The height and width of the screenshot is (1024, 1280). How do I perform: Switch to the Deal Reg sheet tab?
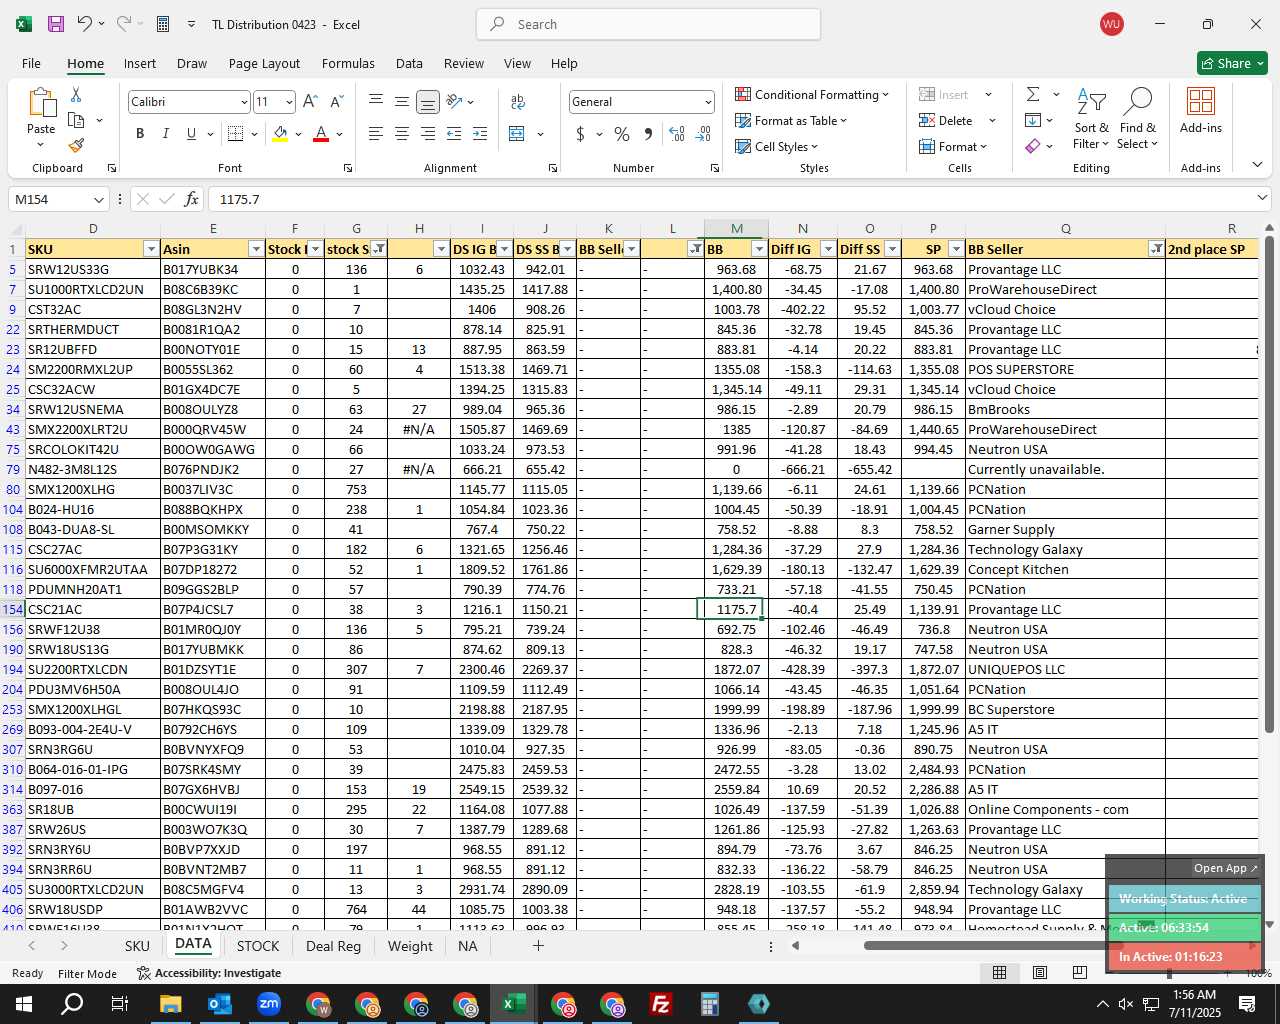333,946
